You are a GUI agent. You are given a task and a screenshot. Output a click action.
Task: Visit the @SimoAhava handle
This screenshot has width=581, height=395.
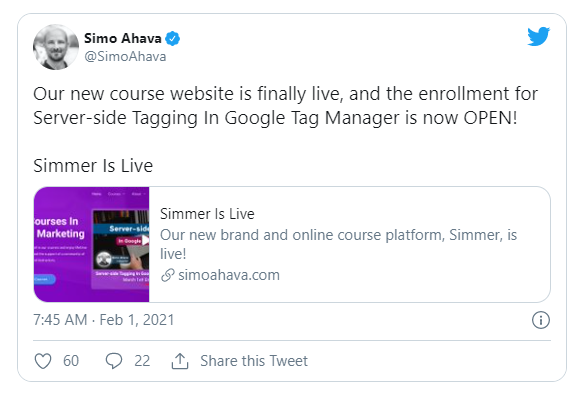click(125, 57)
